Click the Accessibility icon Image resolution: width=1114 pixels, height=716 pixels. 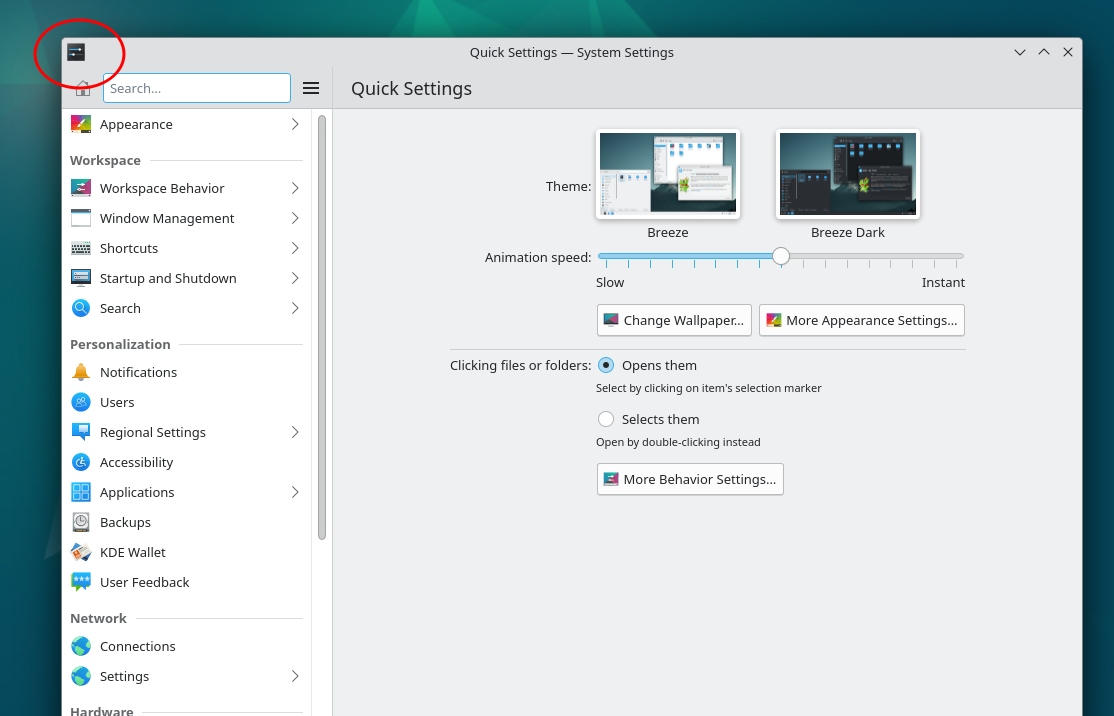(x=81, y=462)
